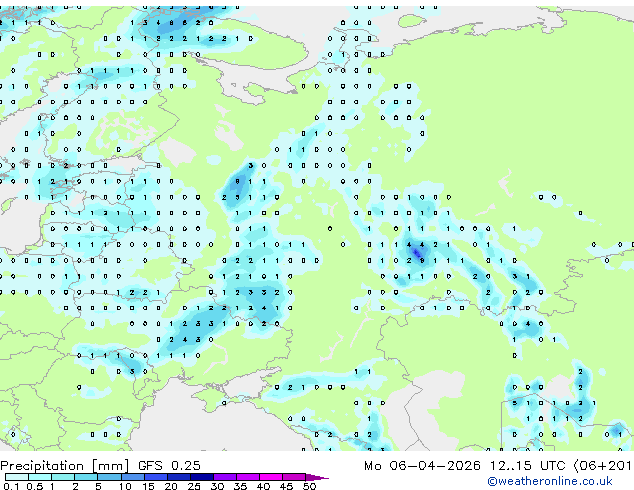Pick the 10–15 mm legend color swatch

tap(133, 477)
